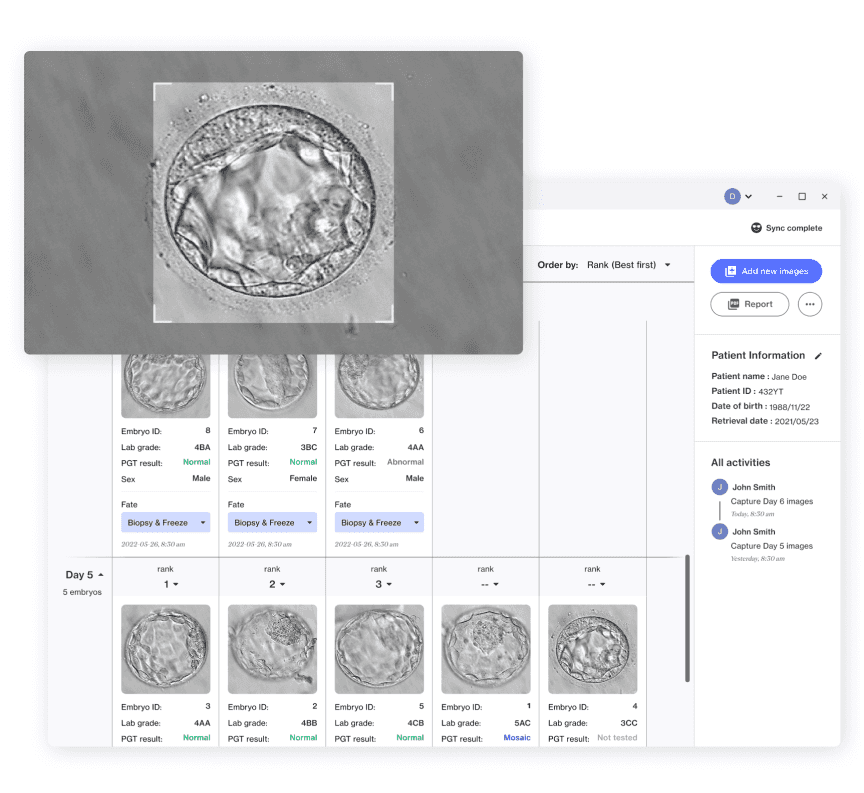Open the Order by Rank dropdown

(628, 265)
